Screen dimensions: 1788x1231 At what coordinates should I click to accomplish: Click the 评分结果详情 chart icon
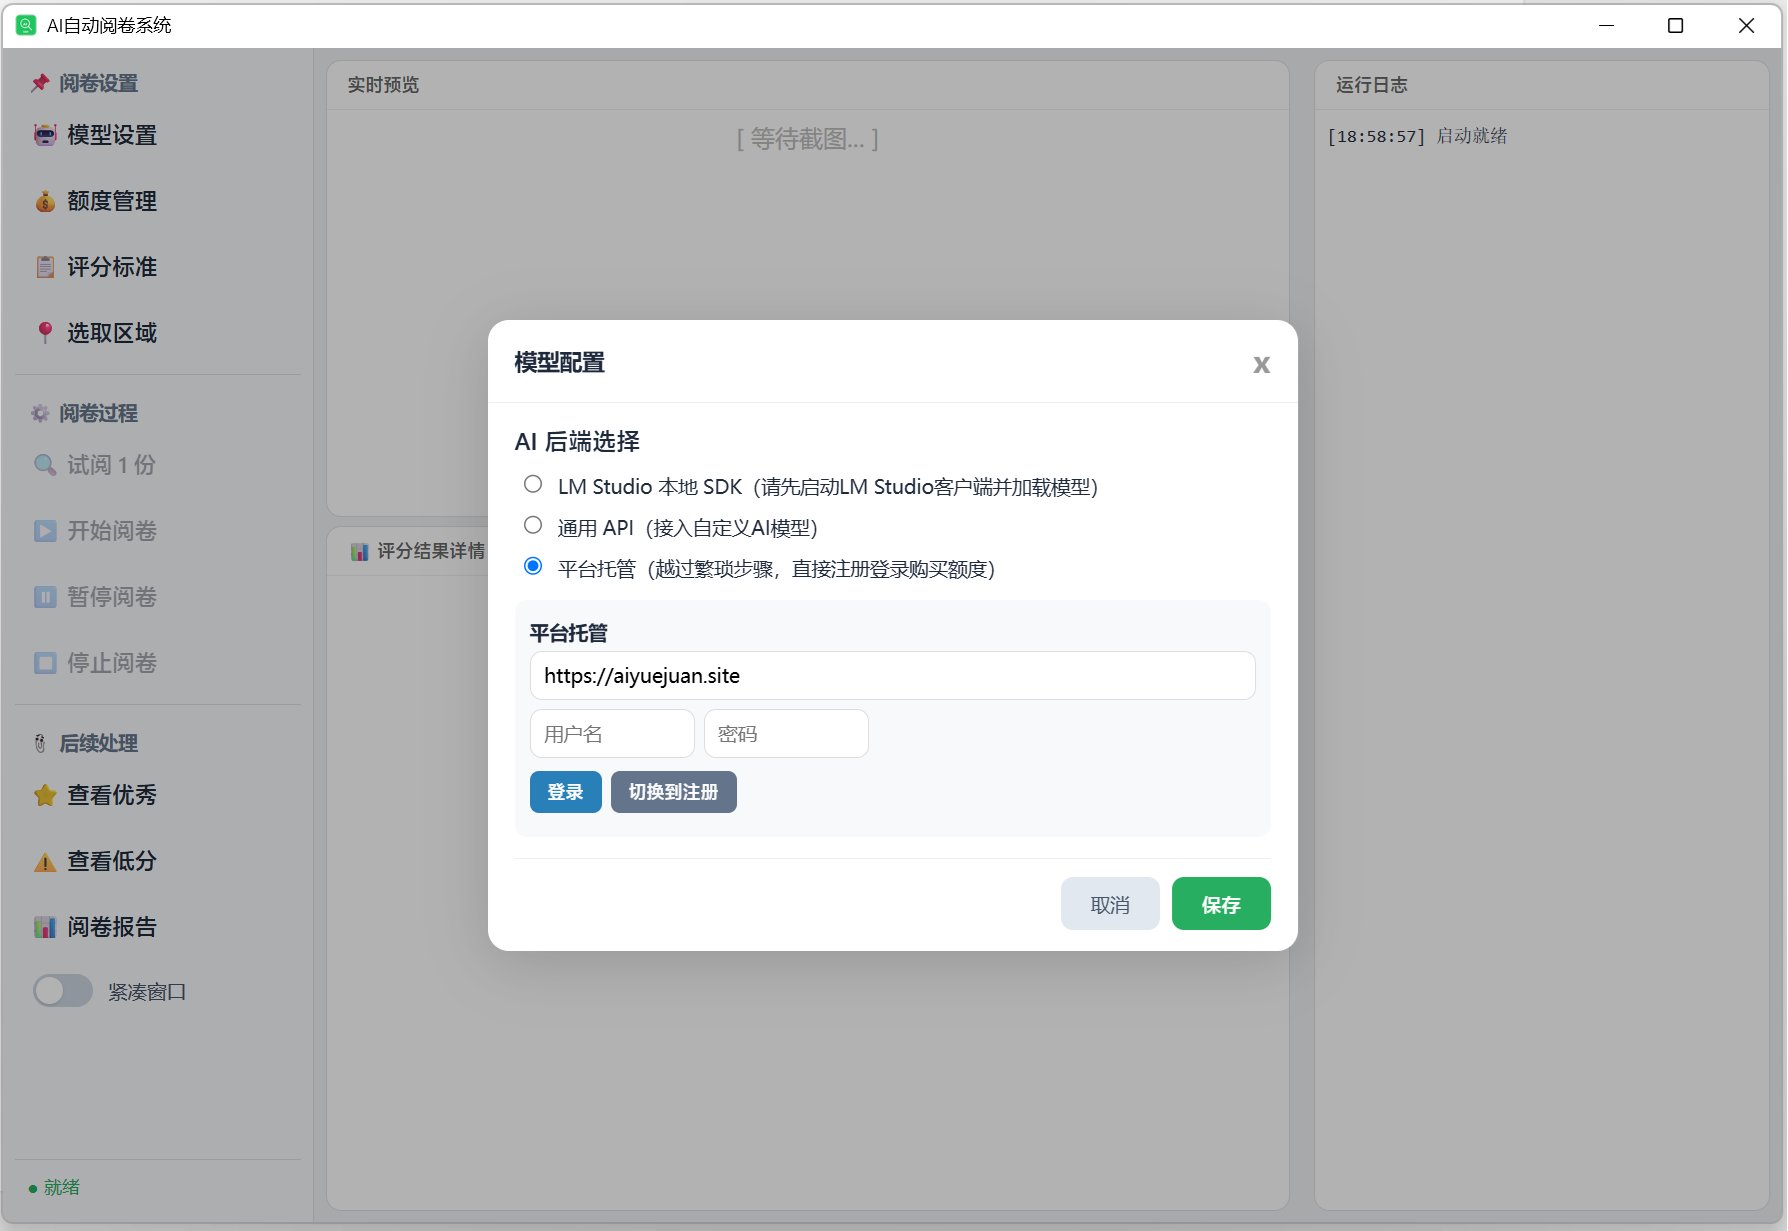[x=360, y=552]
